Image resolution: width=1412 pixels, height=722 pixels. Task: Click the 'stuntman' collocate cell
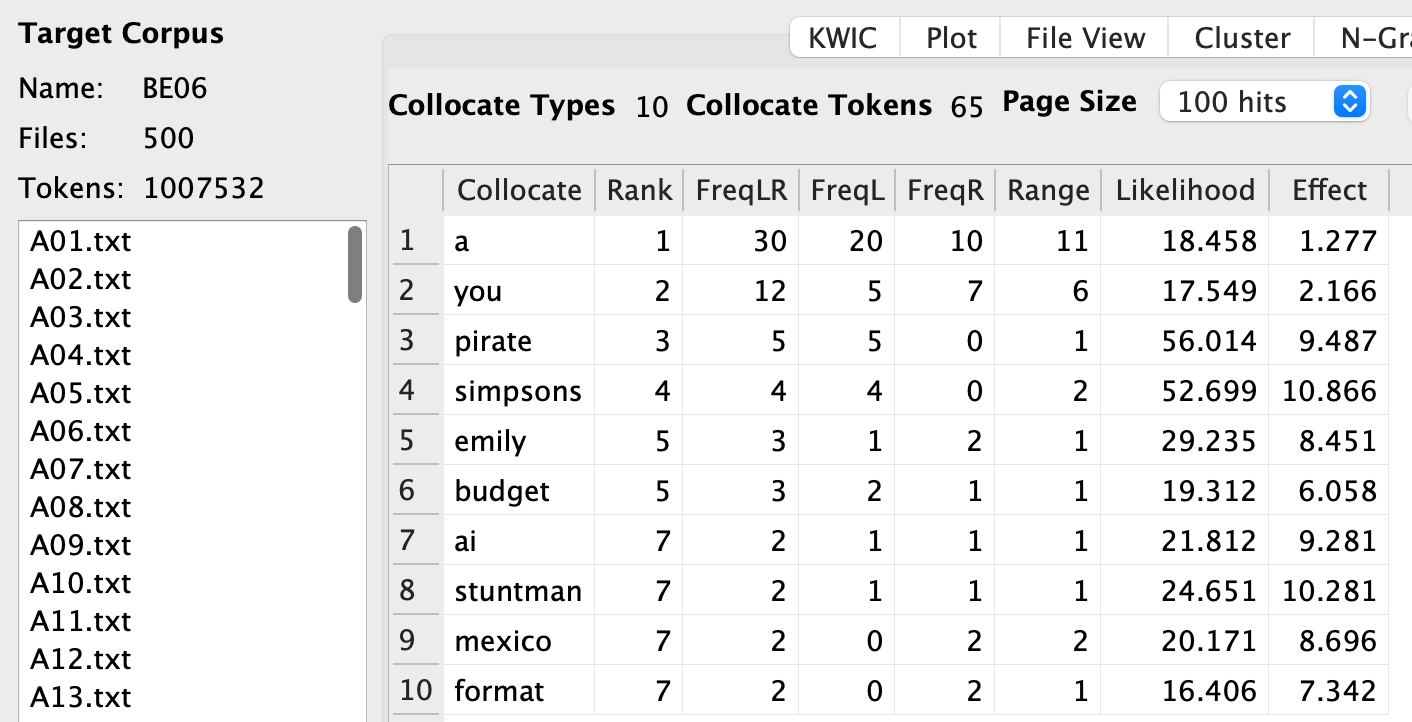(517, 591)
